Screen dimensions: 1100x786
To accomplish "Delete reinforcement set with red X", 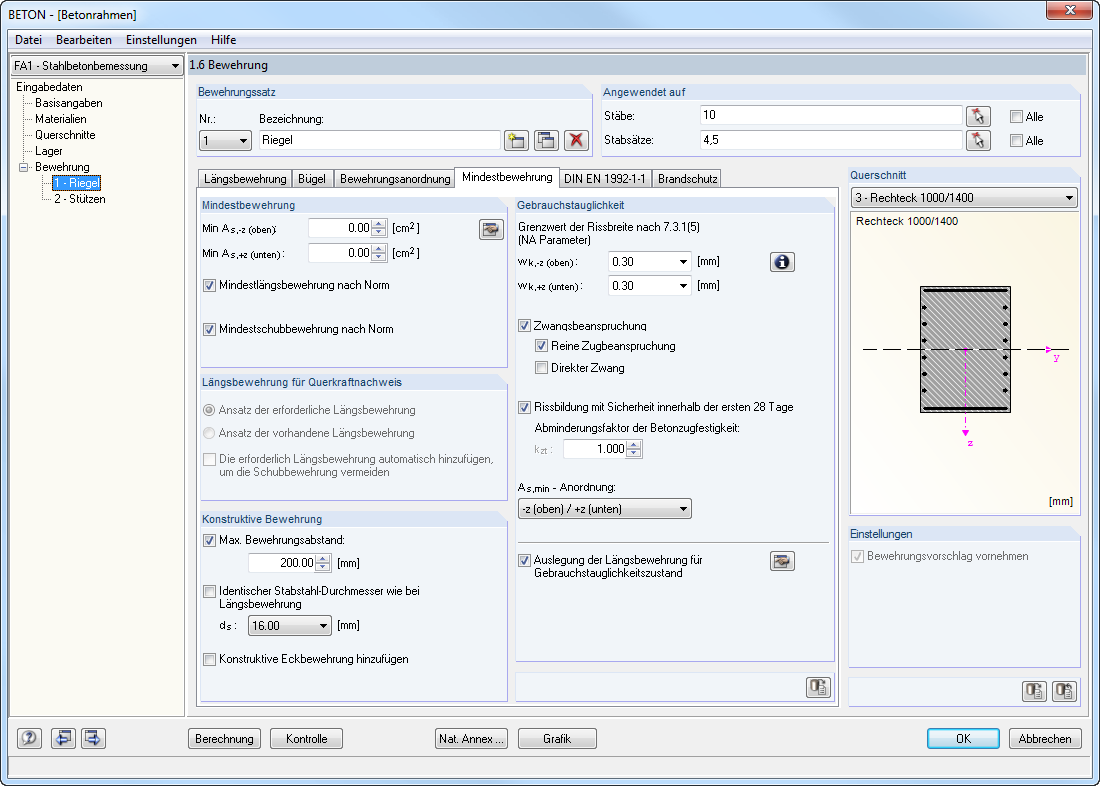I will 576,140.
